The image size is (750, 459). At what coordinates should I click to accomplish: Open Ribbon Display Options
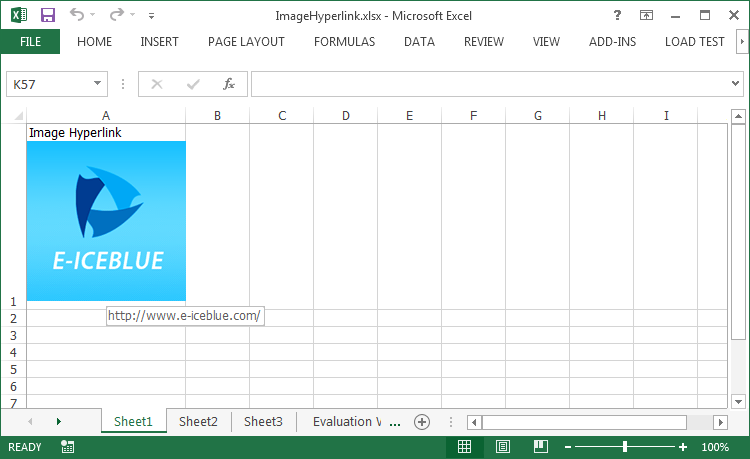click(x=646, y=15)
